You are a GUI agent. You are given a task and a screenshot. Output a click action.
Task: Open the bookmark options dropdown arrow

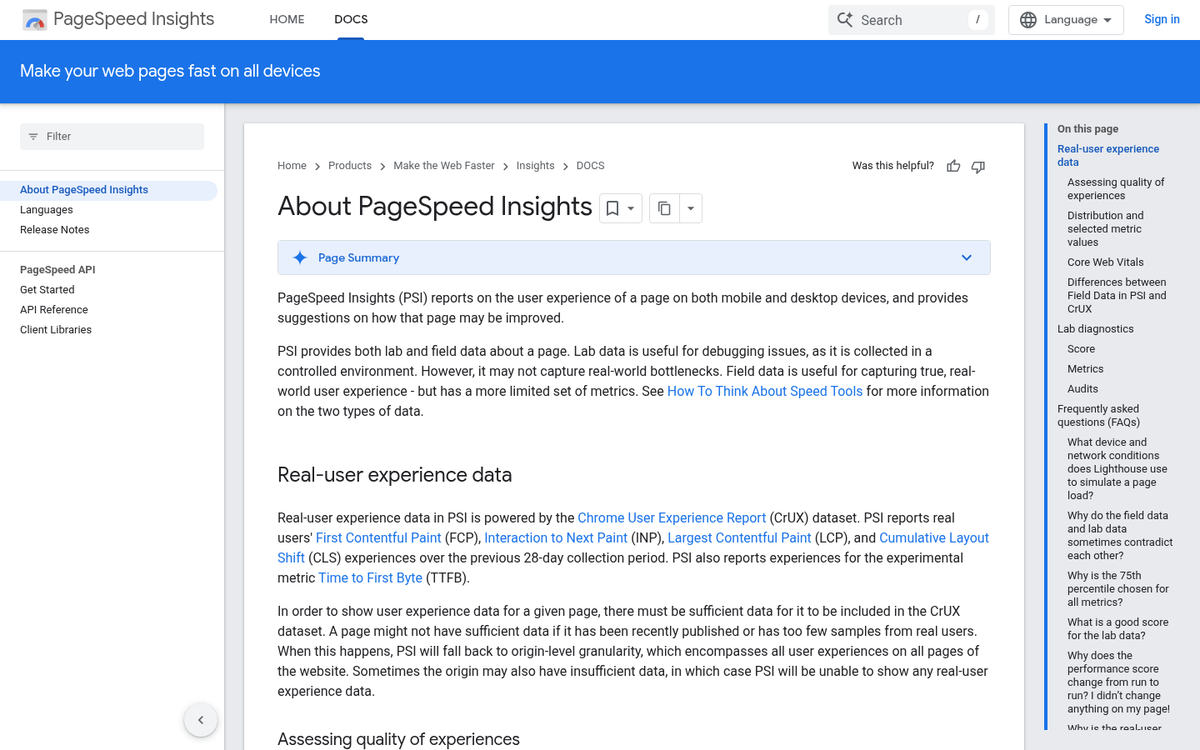pos(630,207)
